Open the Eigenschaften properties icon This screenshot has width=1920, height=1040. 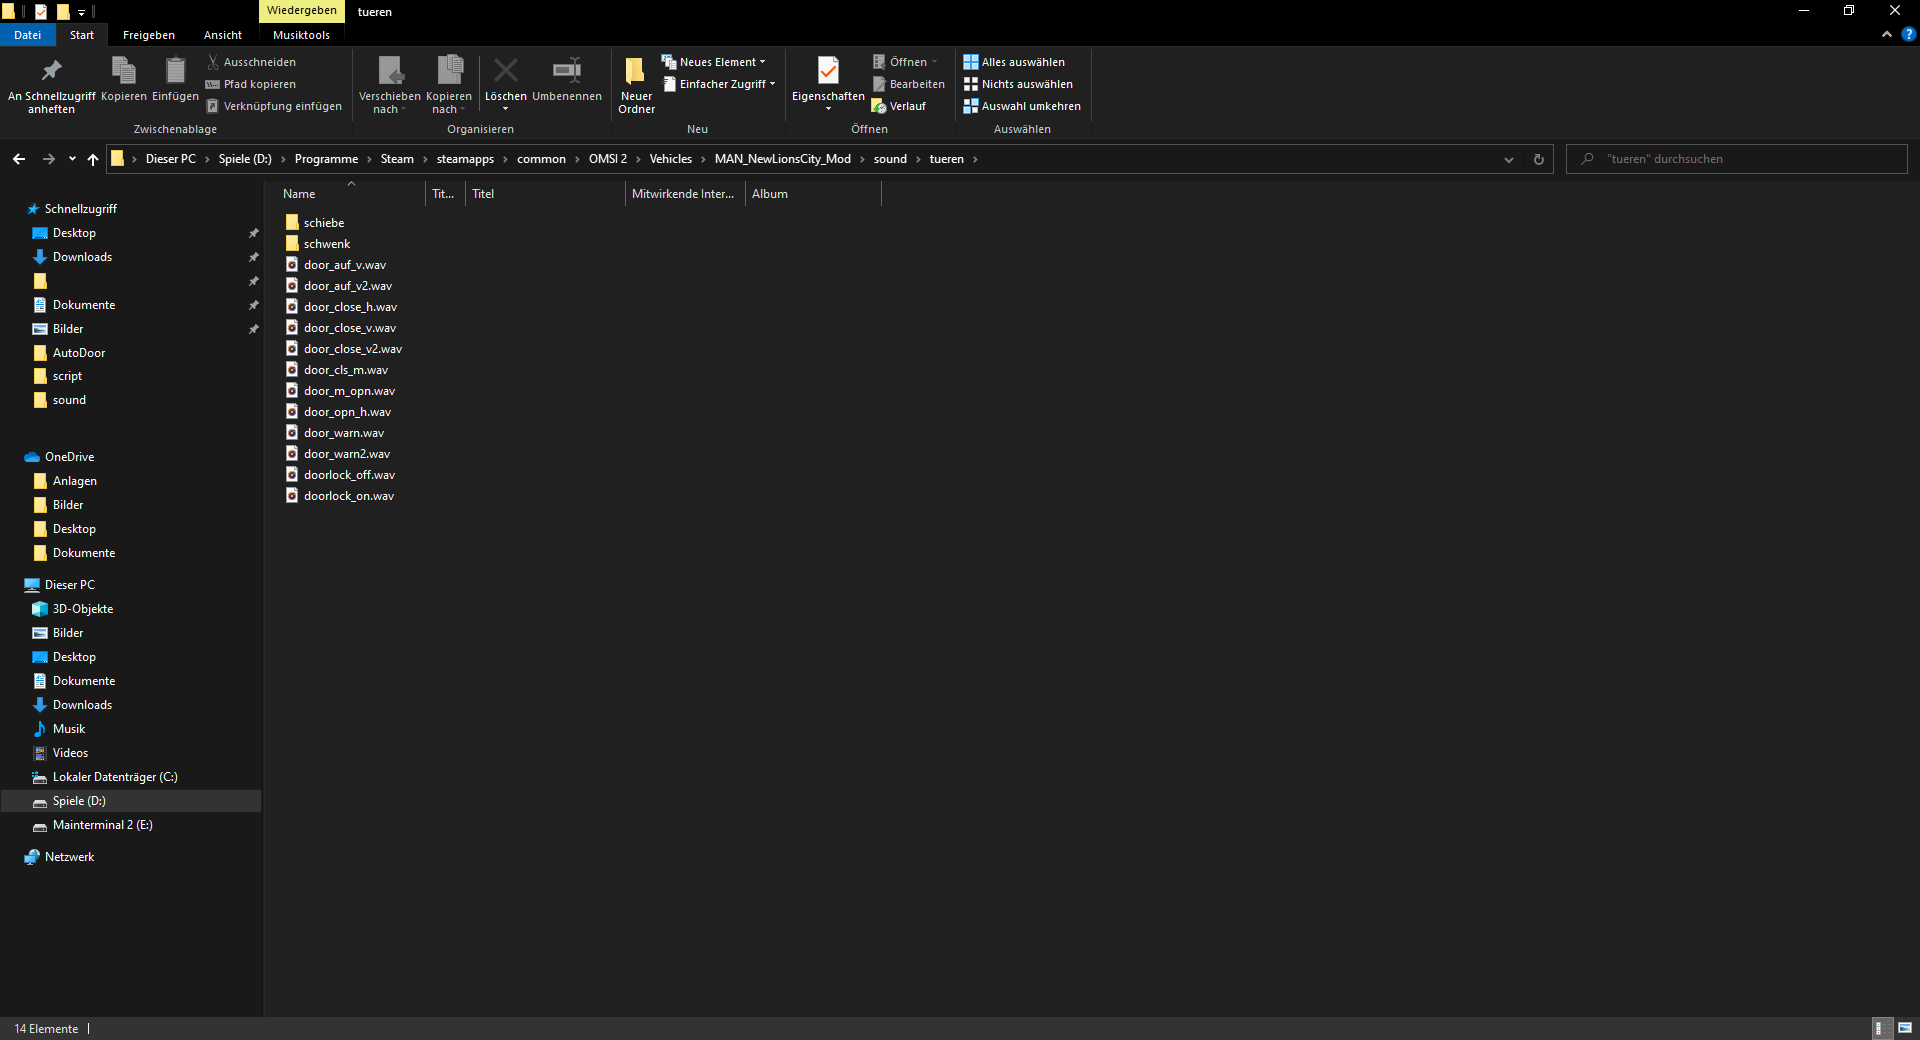(828, 72)
